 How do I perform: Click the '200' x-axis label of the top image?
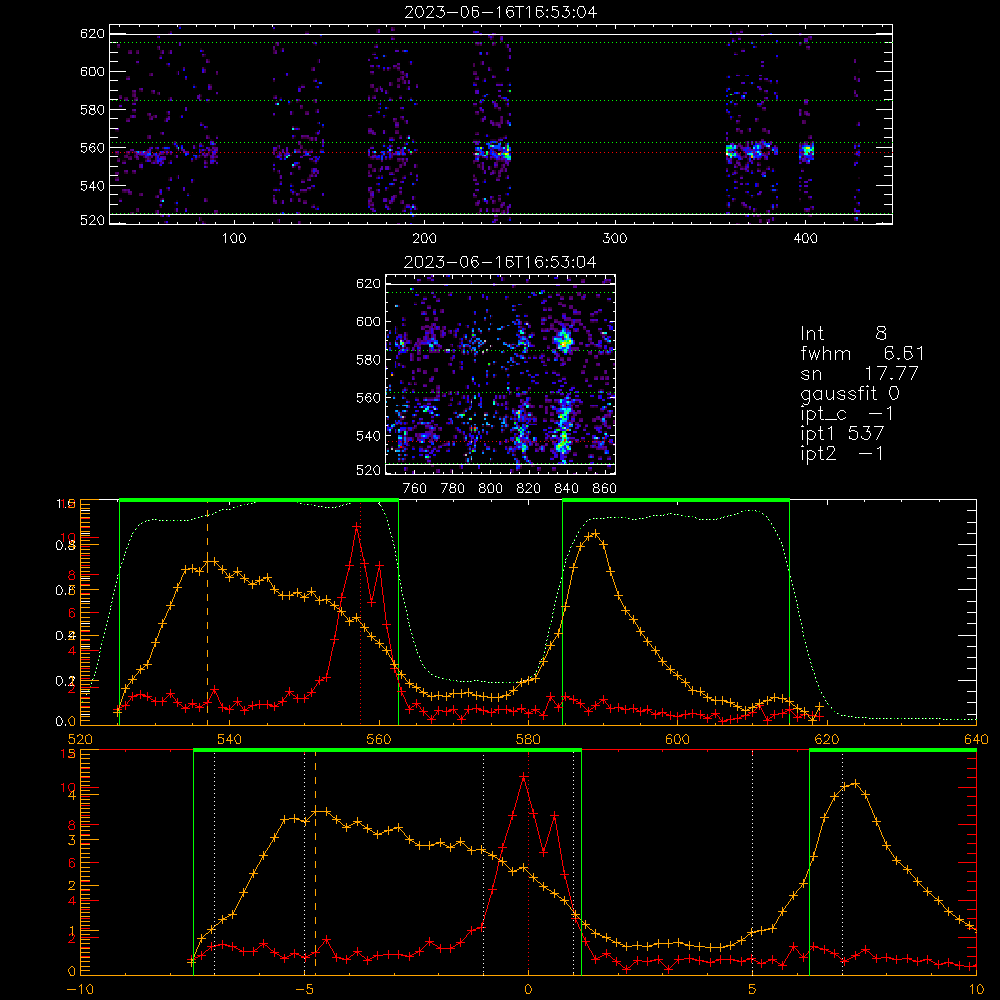[x=424, y=239]
